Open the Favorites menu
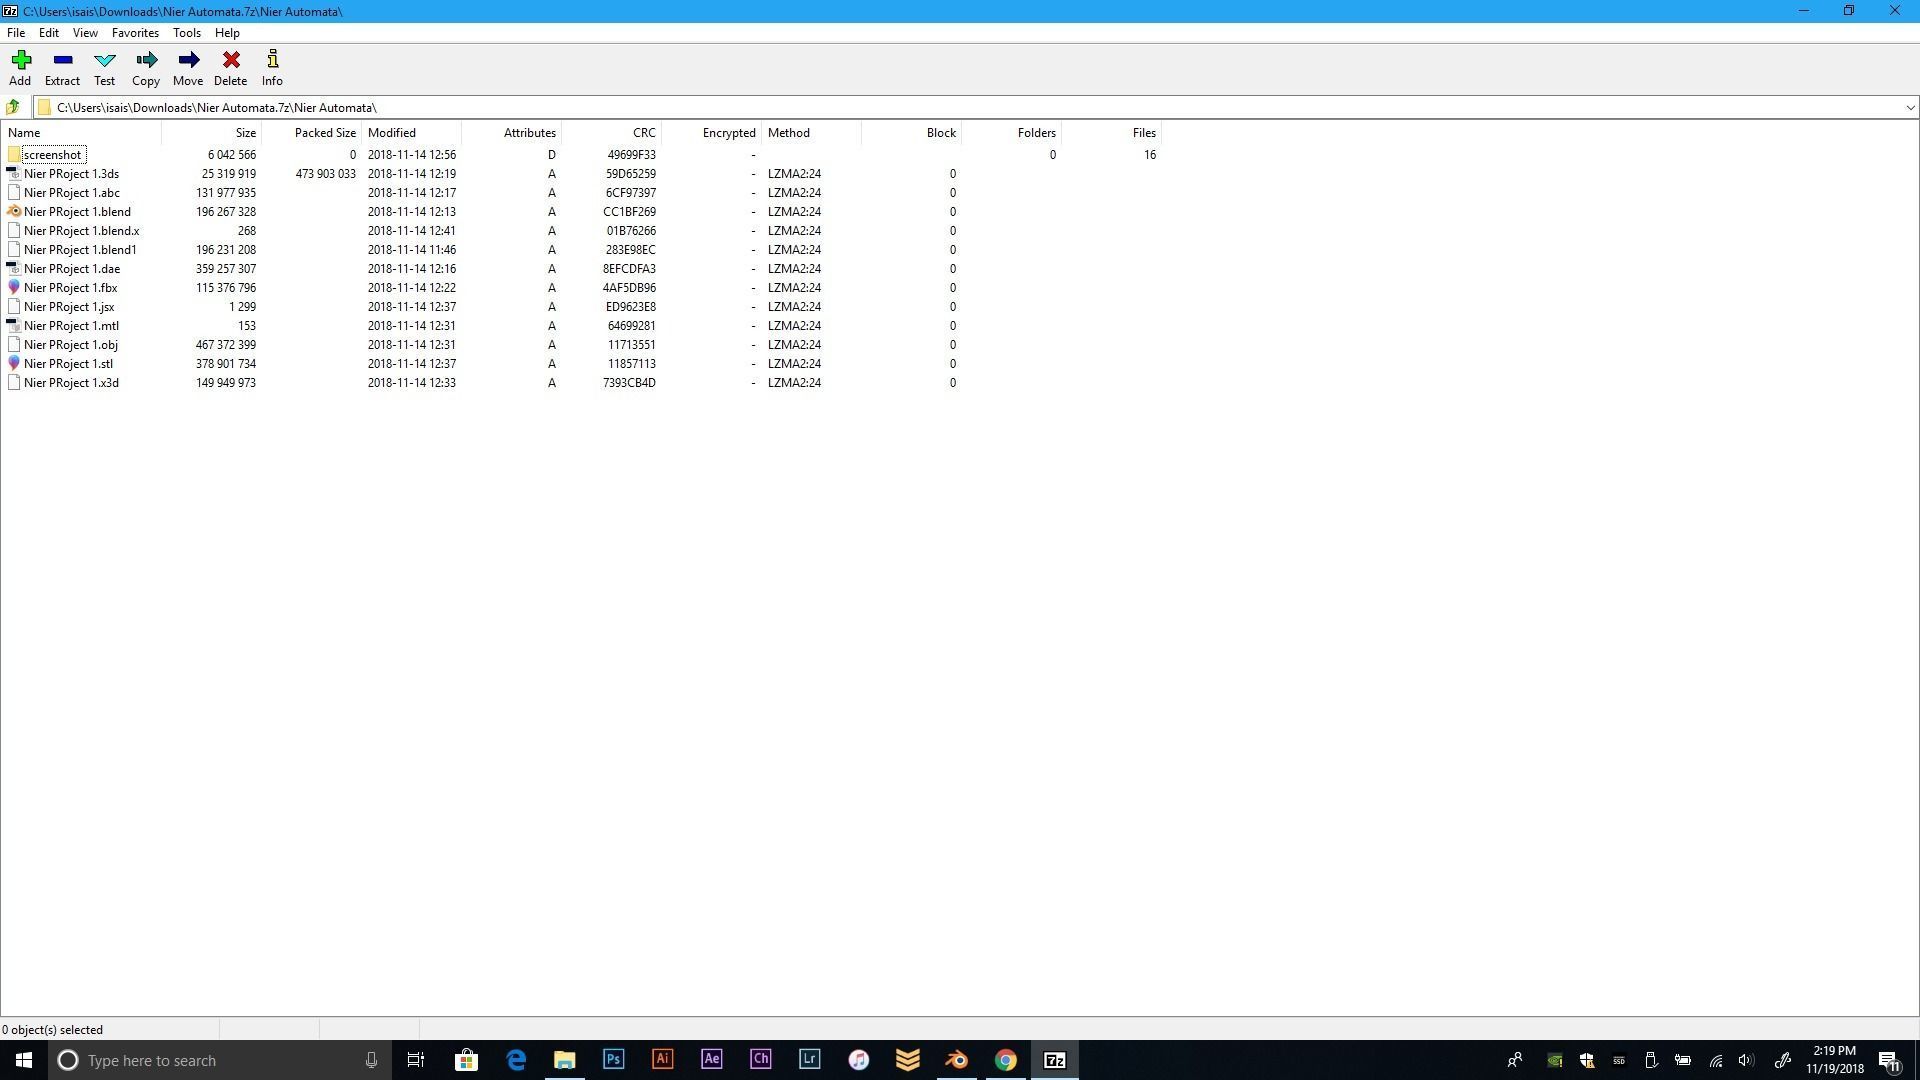Screen dimensions: 1920x1080 click(135, 33)
